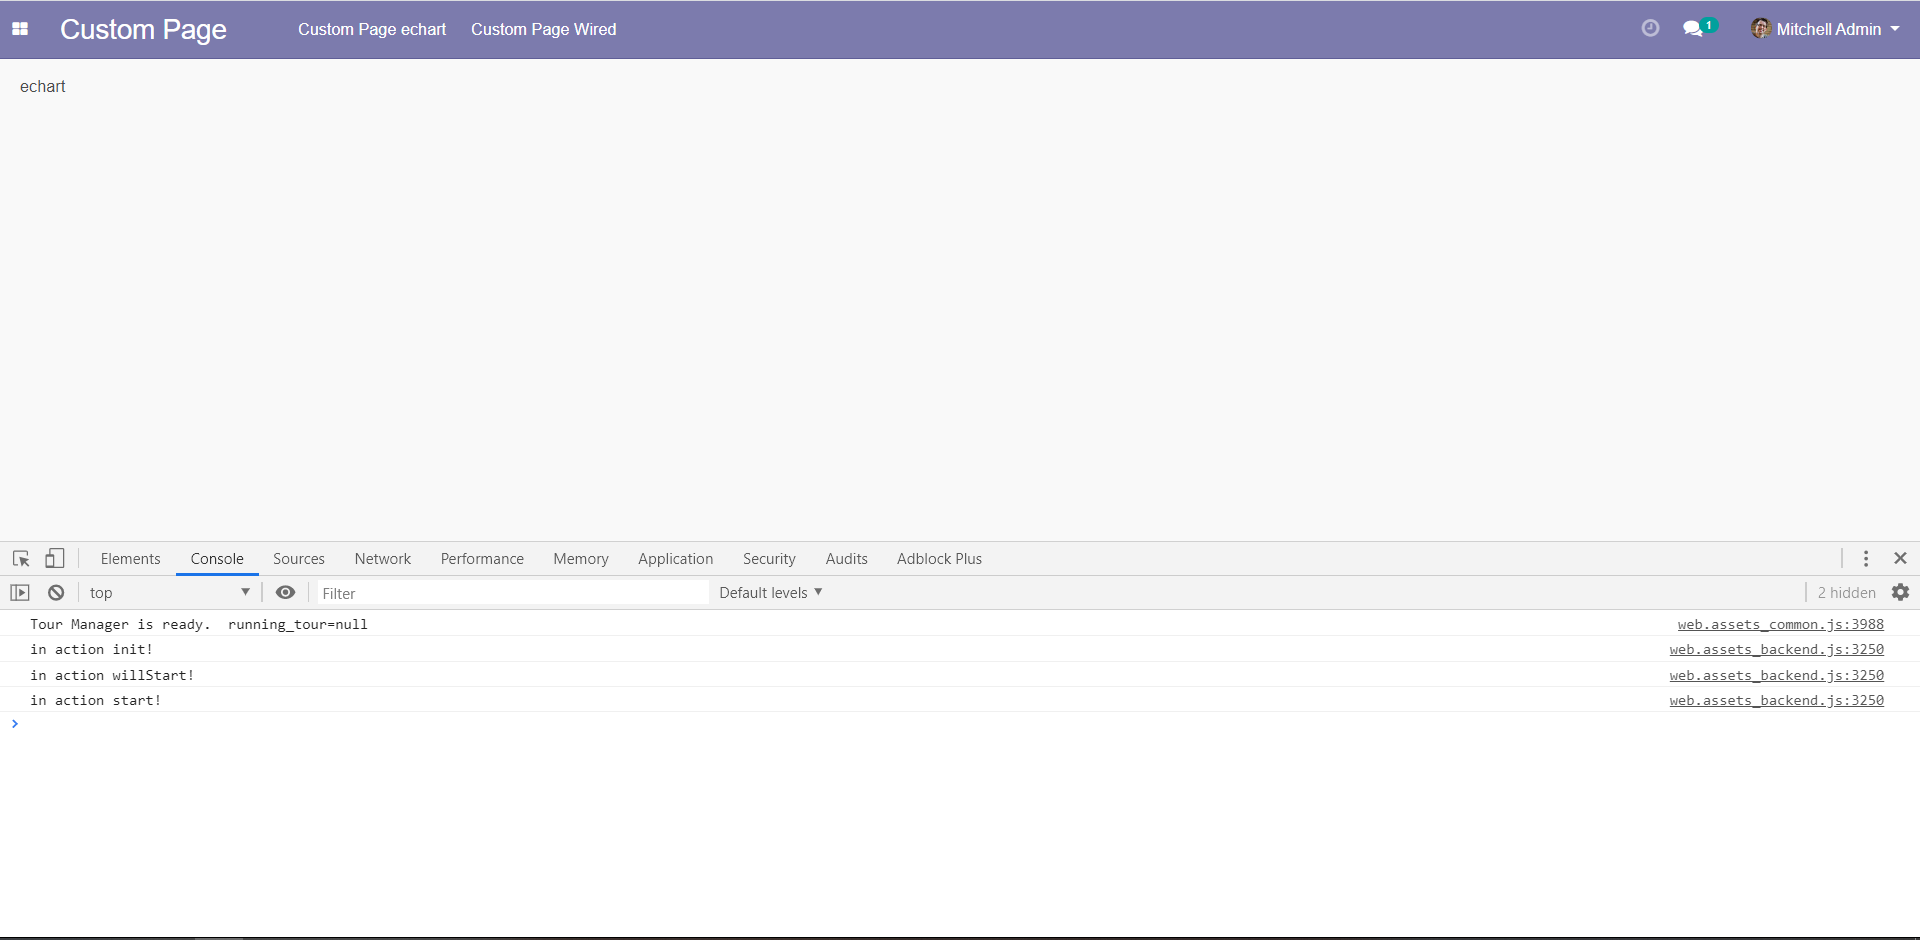Open the Default levels dropdown
Screen dimensions: 1920x940
(x=770, y=593)
